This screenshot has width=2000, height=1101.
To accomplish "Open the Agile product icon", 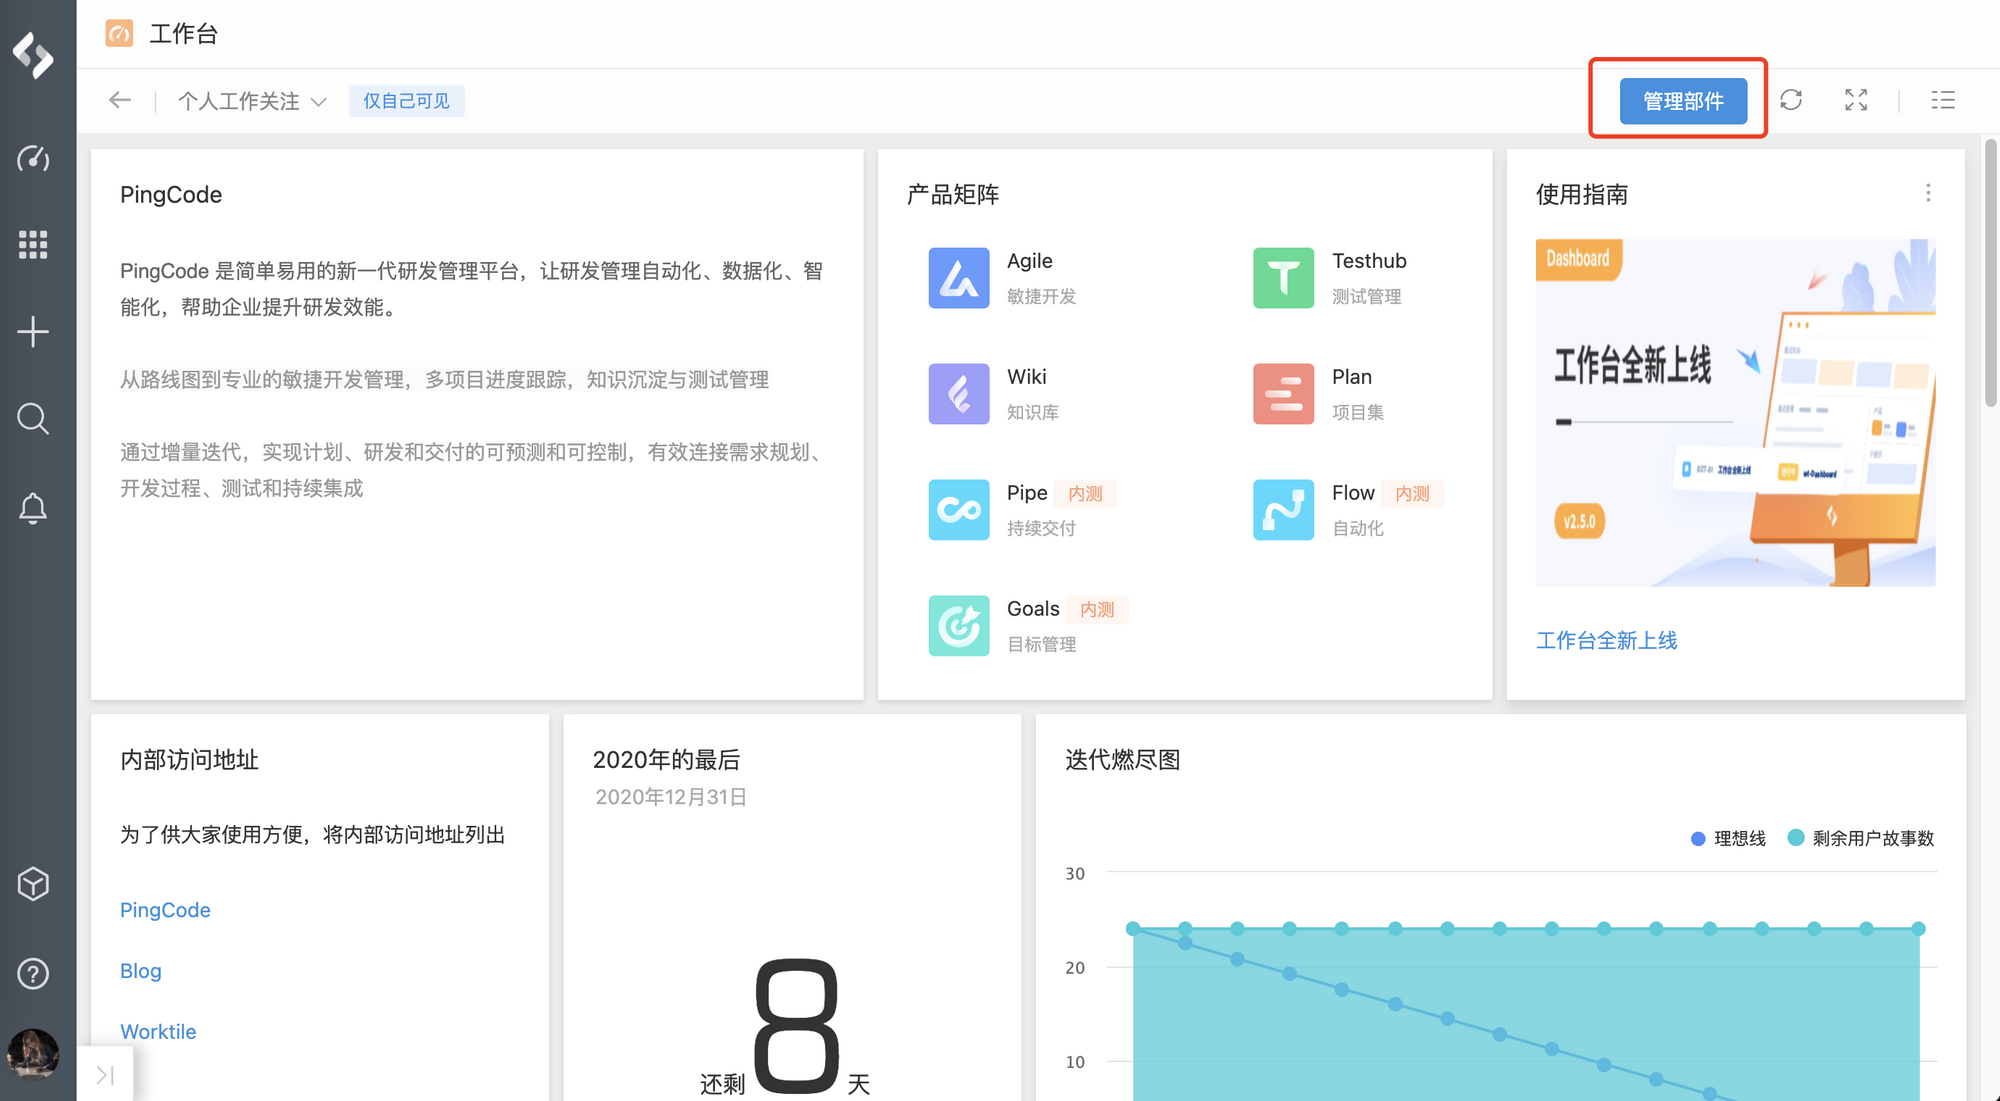I will click(x=958, y=278).
